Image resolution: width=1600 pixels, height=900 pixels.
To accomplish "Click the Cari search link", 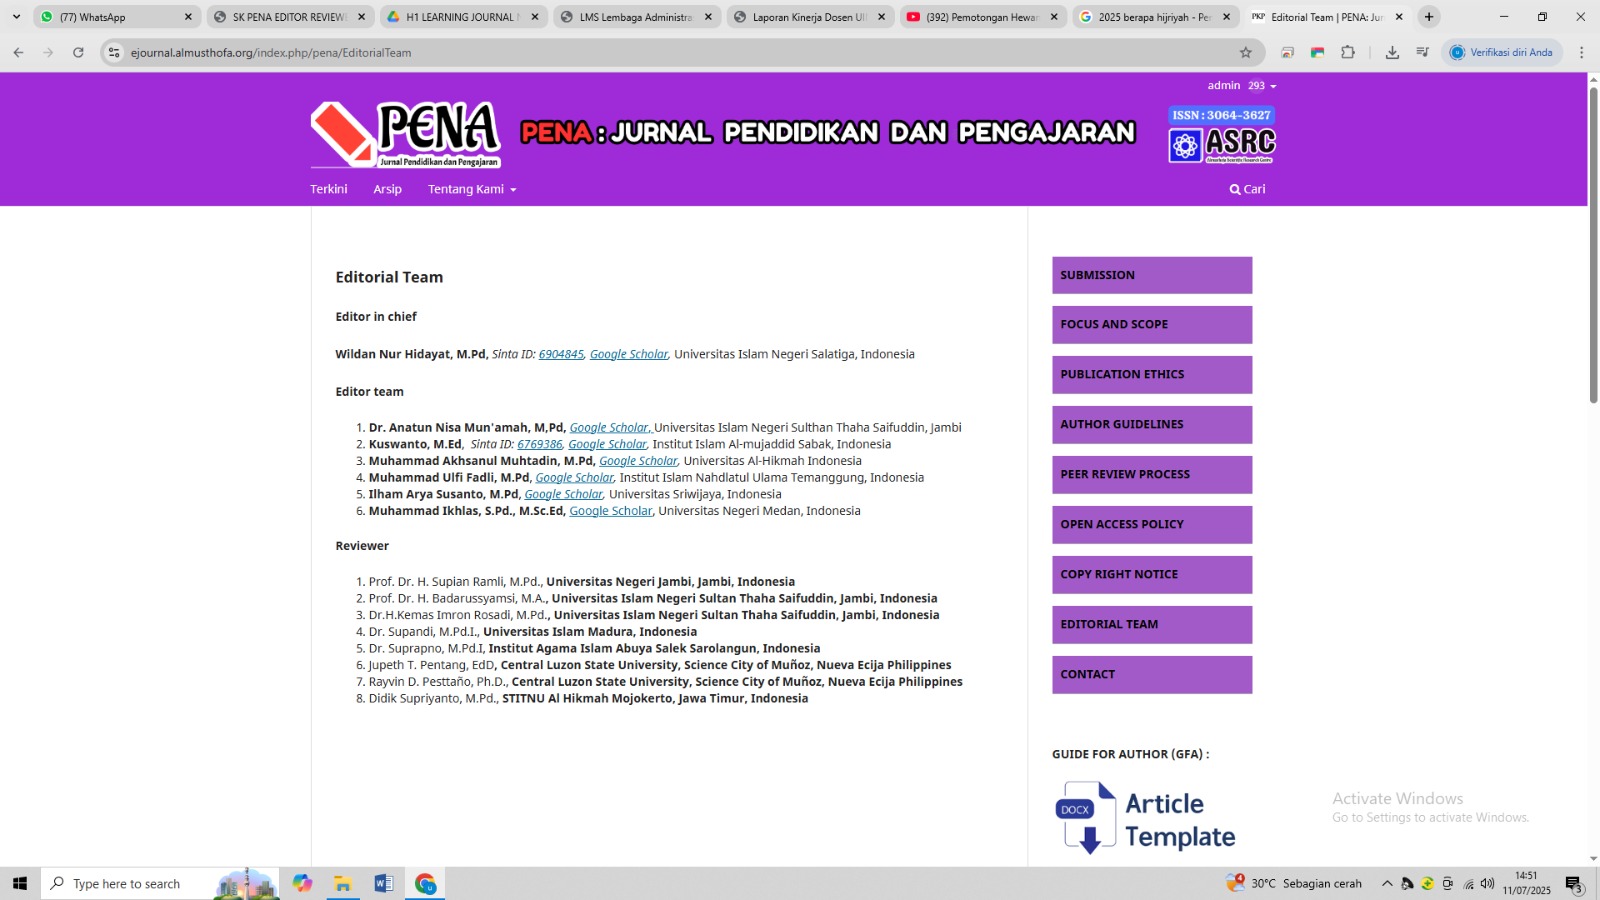I will click(x=1247, y=189).
